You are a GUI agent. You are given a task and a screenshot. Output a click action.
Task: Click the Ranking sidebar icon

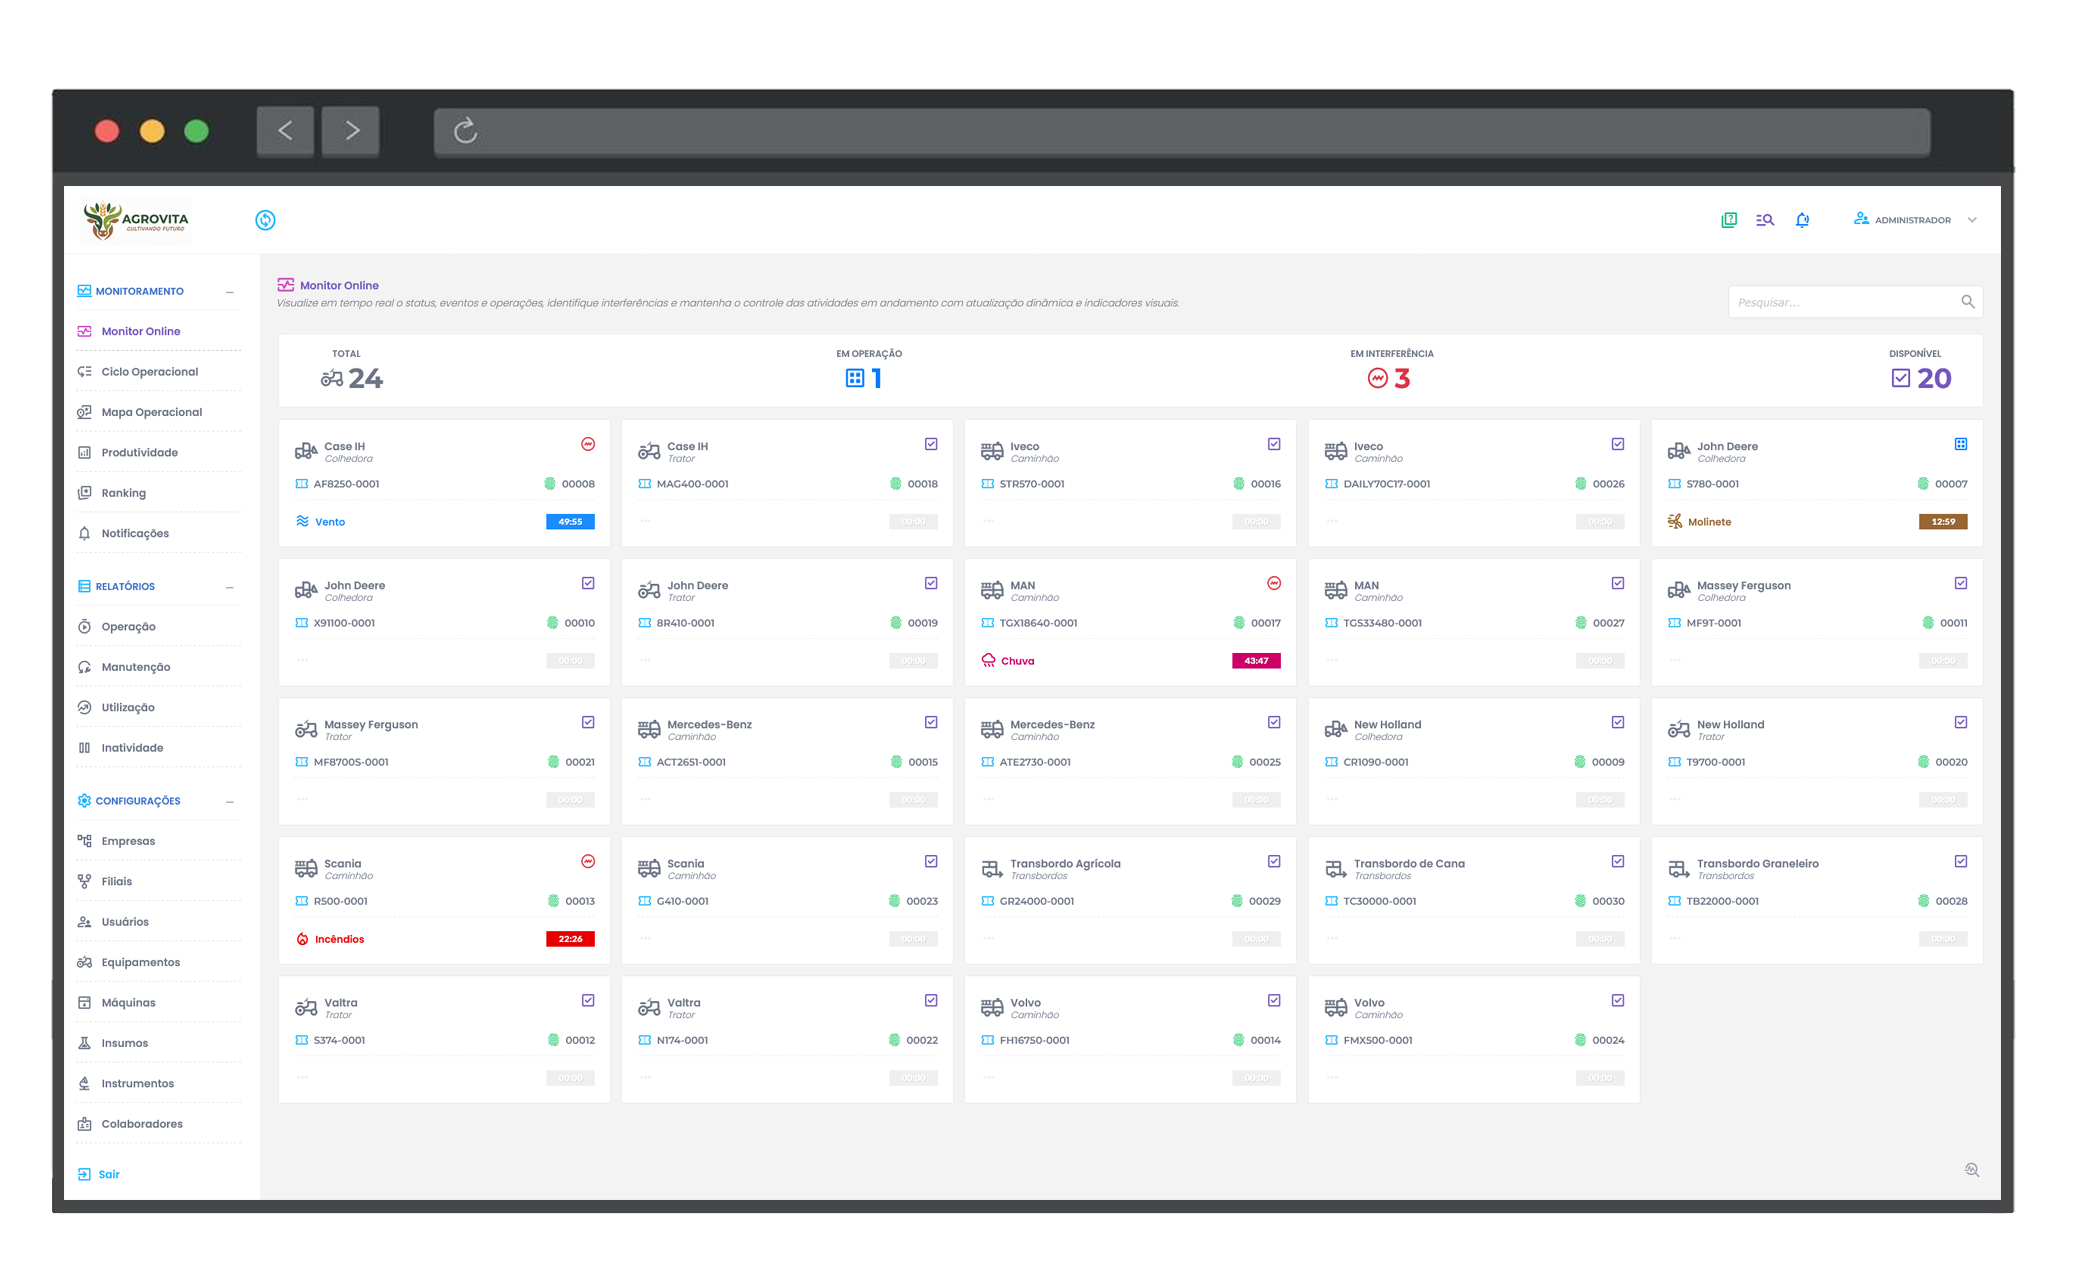pyautogui.click(x=85, y=492)
